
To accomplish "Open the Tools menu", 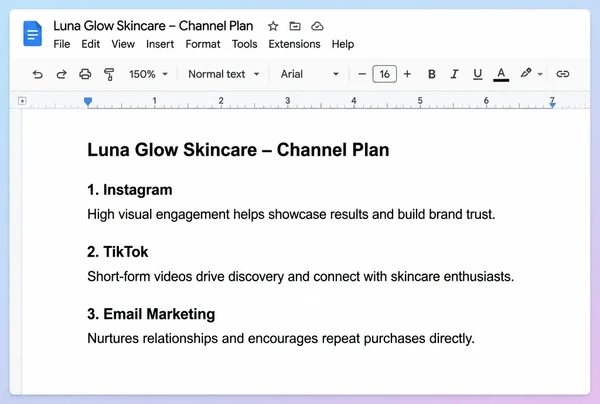I will coord(245,44).
